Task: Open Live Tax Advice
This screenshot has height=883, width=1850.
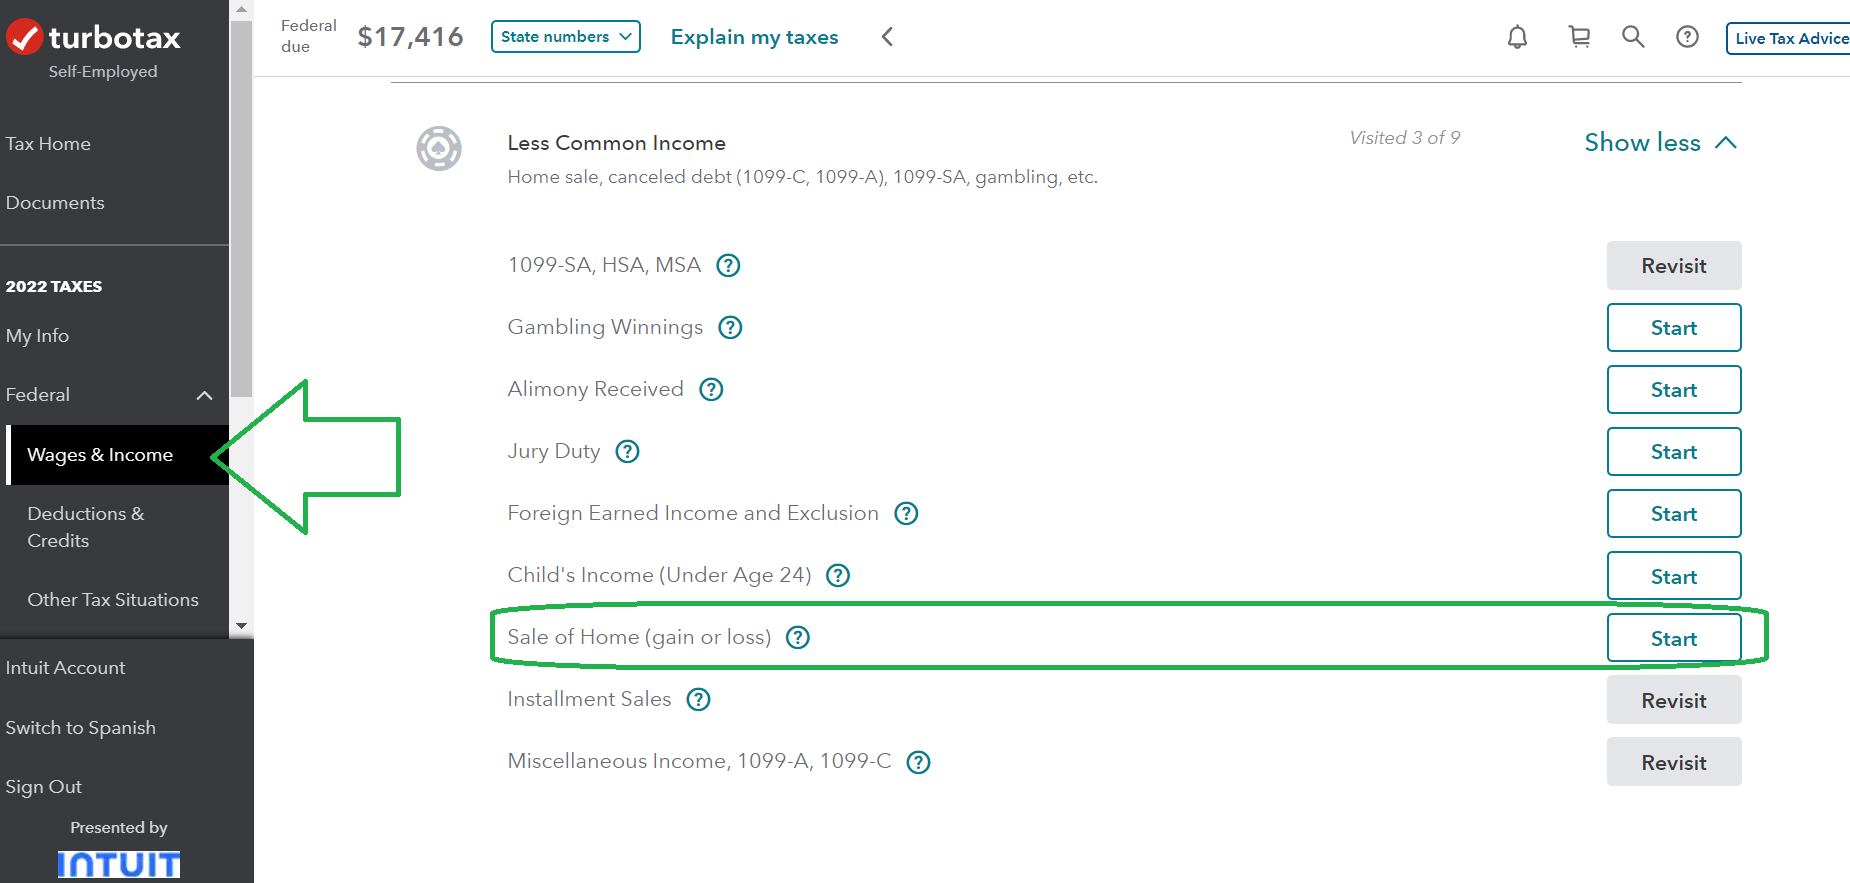Action: coord(1791,38)
